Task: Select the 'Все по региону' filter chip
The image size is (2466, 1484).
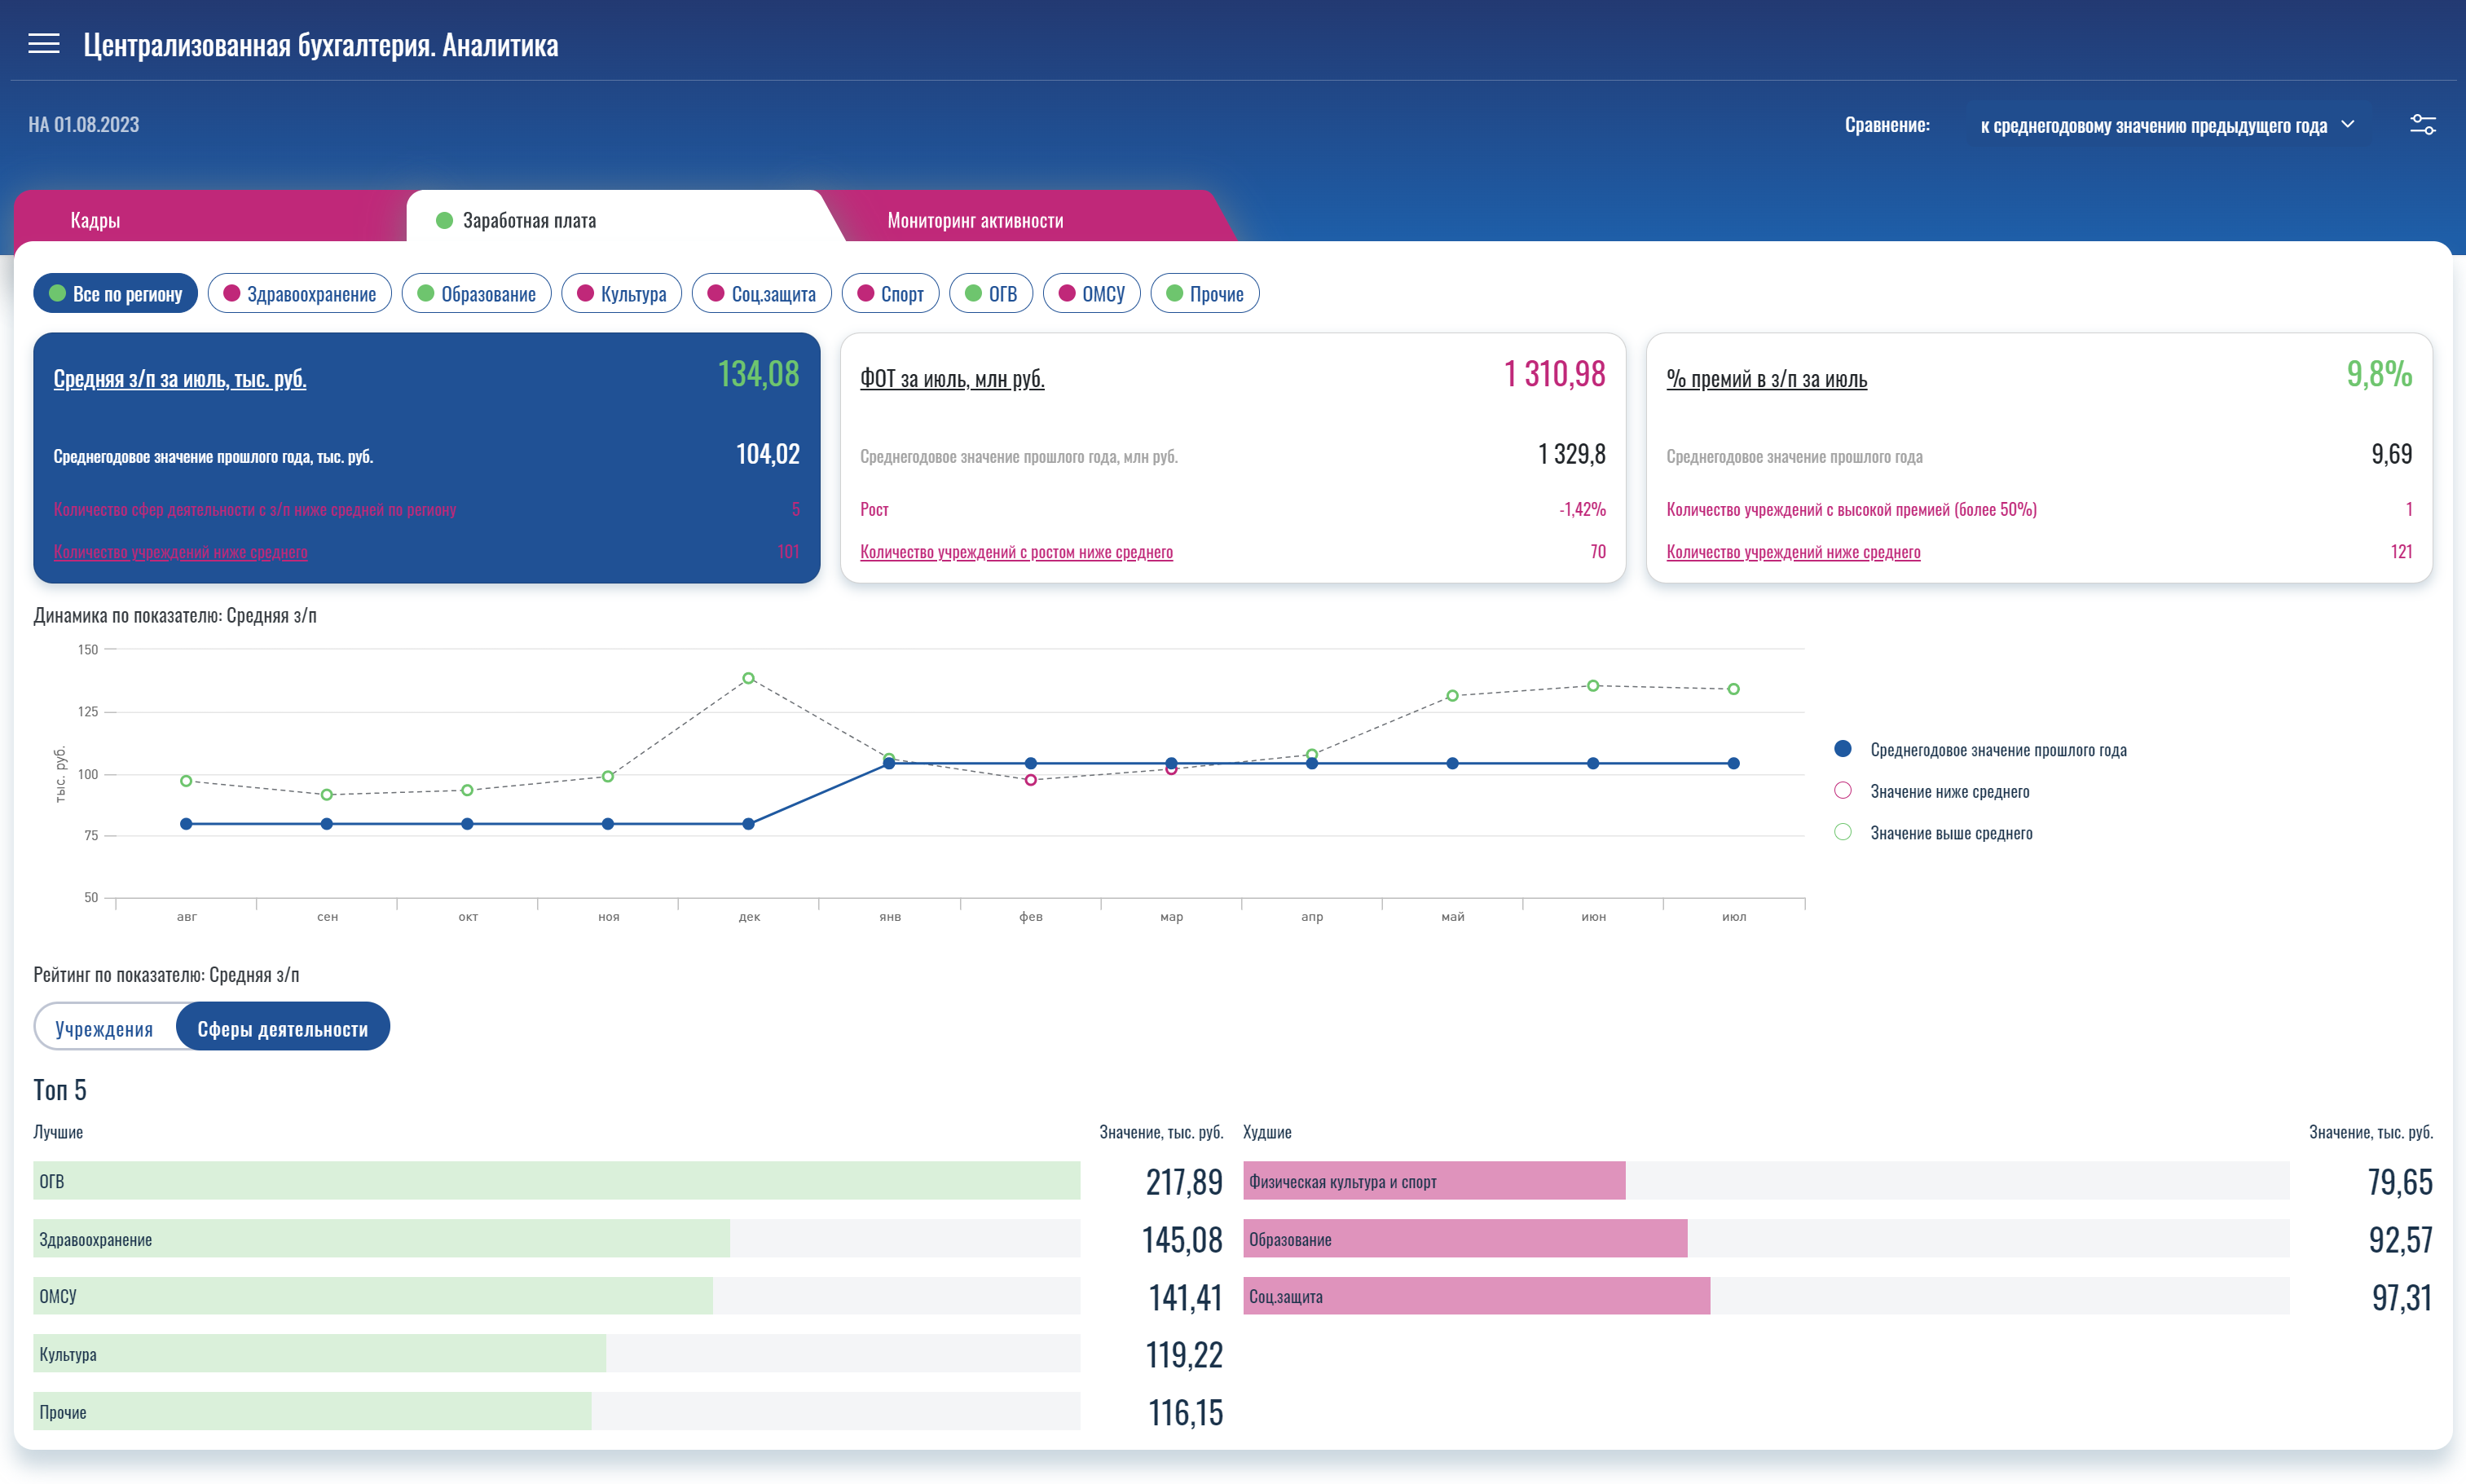Action: coord(116,294)
